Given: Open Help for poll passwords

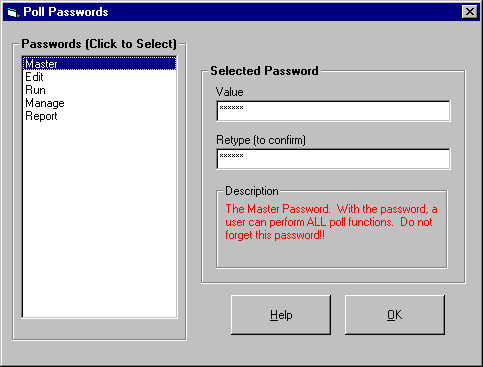Looking at the screenshot, I should click(x=281, y=315).
